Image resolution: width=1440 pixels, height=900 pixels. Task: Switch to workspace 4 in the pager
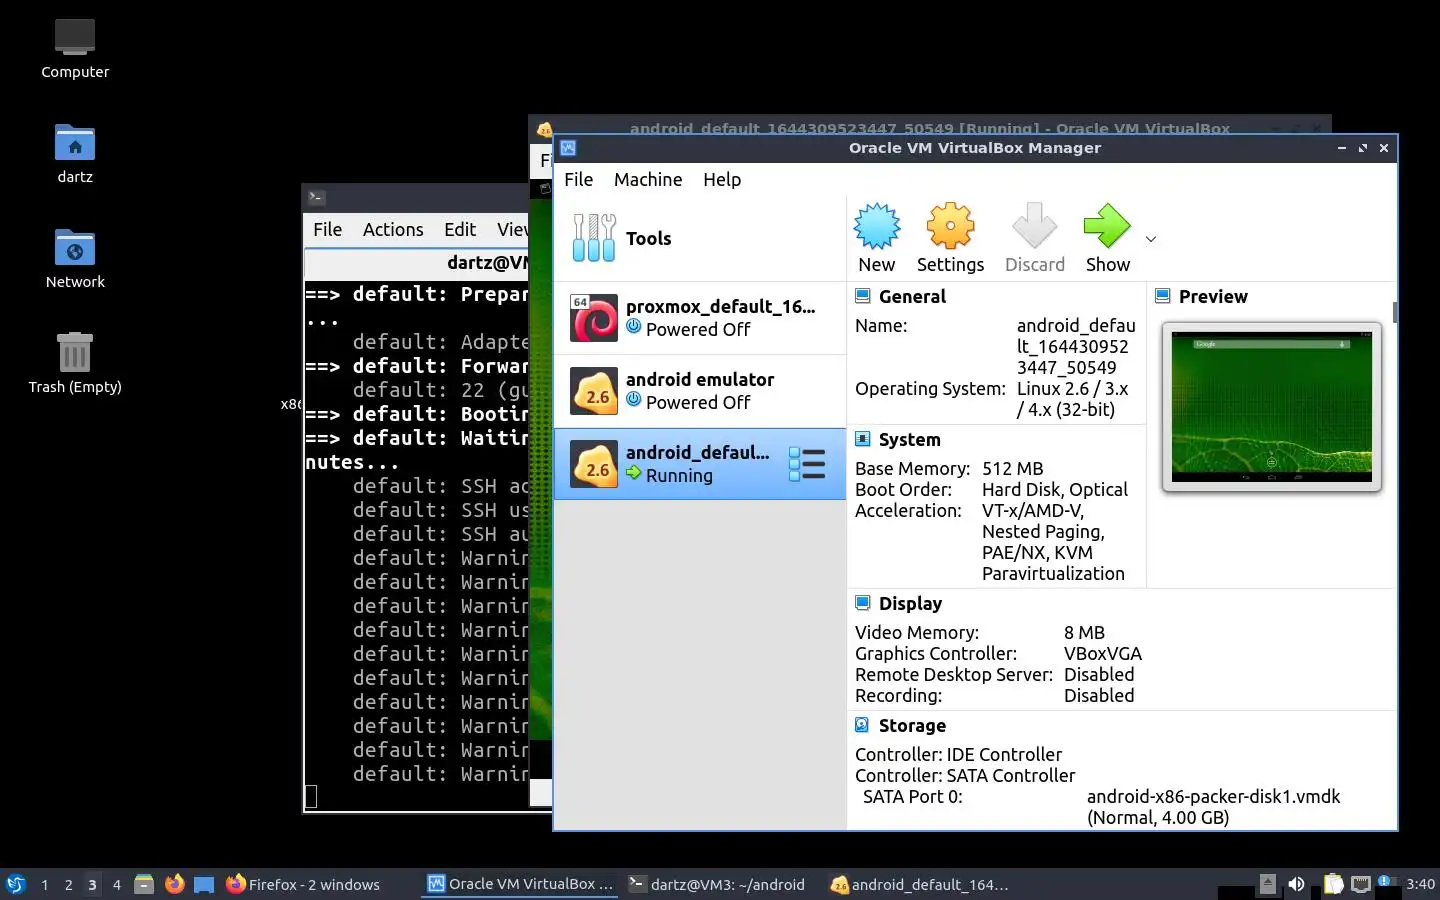coord(116,885)
